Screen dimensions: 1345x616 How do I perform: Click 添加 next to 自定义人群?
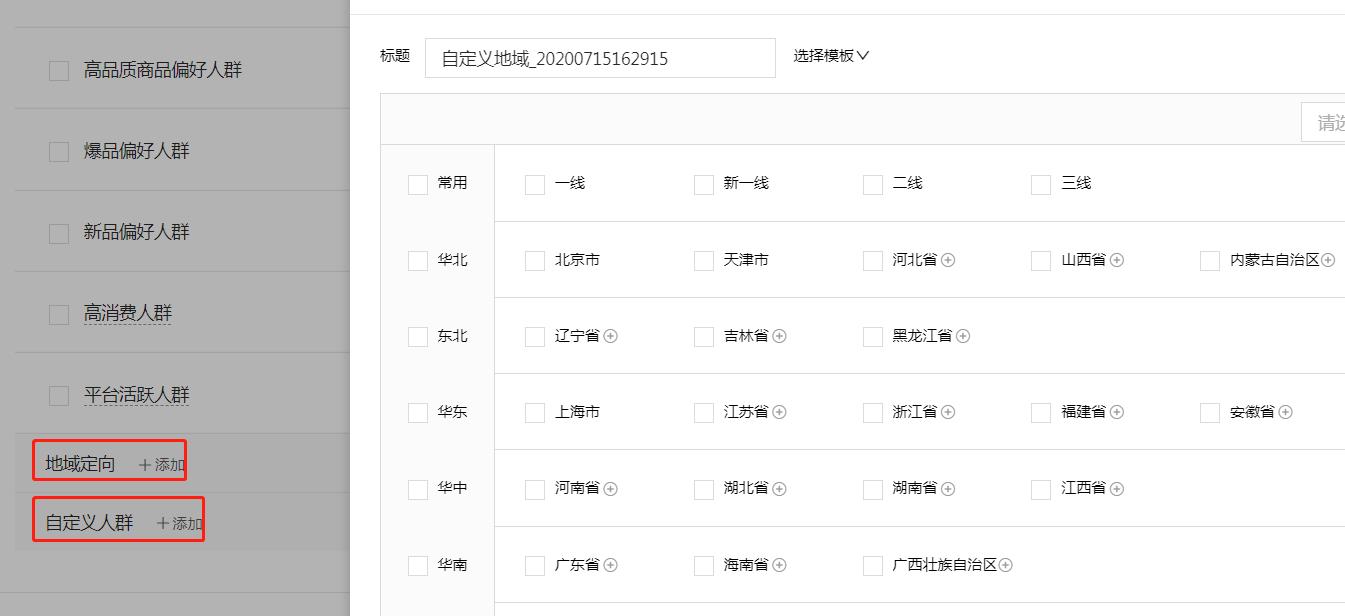point(178,522)
